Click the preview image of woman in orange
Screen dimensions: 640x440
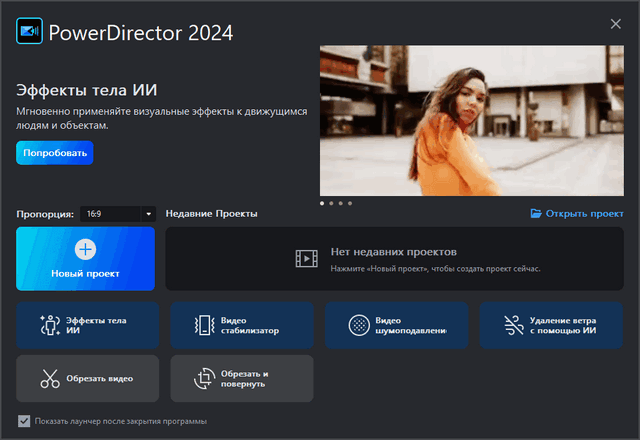[472, 120]
